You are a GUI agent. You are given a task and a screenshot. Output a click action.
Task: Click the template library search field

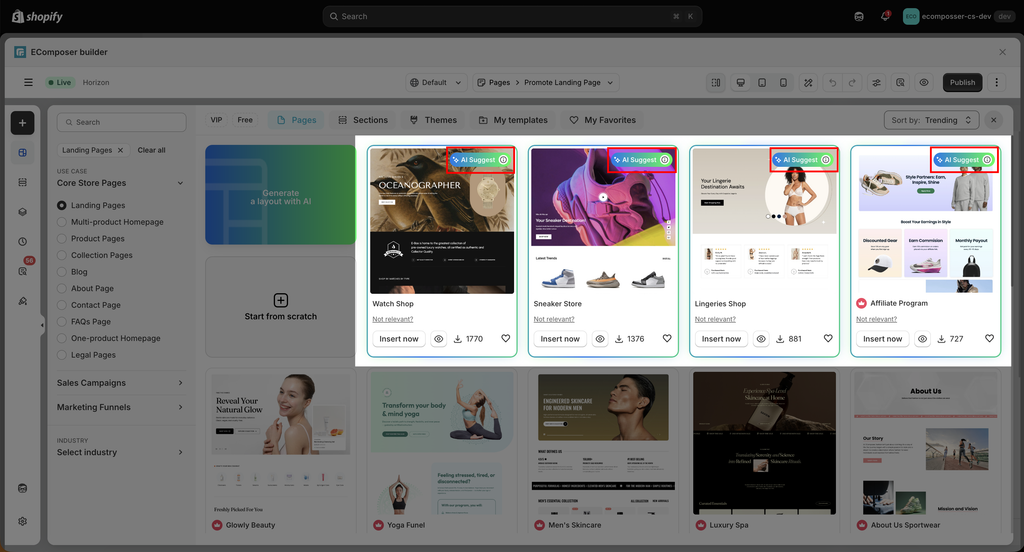[121, 122]
